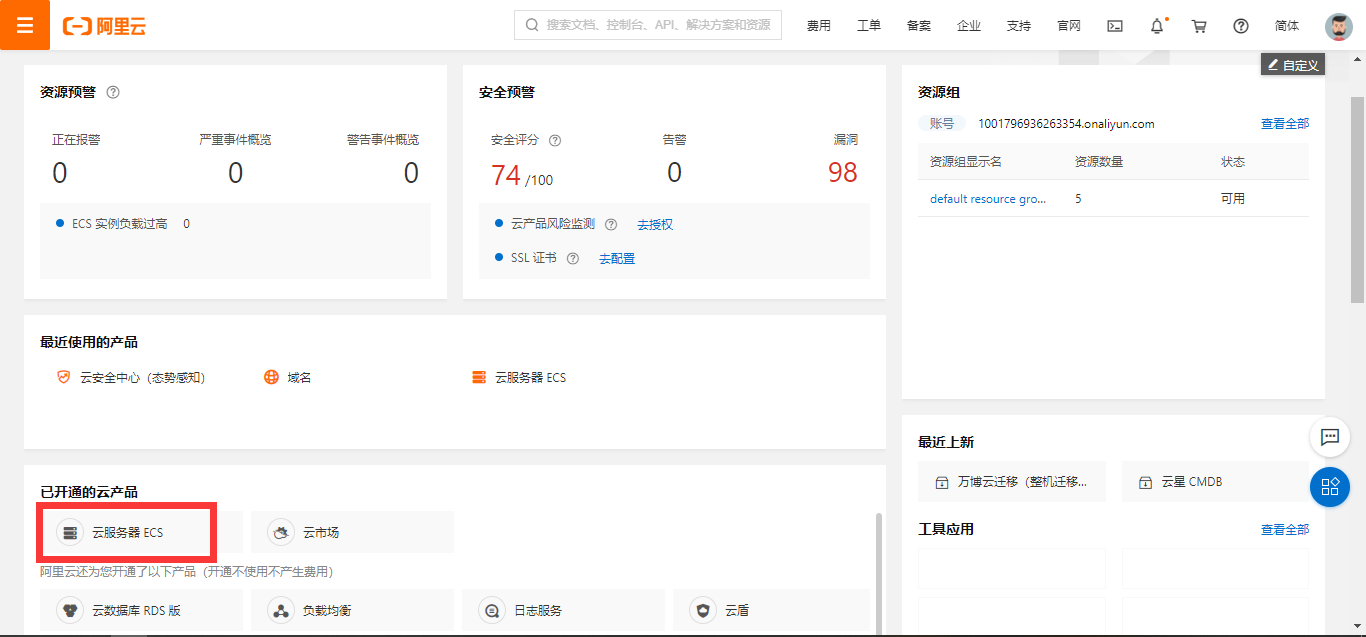The height and width of the screenshot is (637, 1366).
Task: Open the Cloud Shell terminal icon
Action: pos(1115,26)
